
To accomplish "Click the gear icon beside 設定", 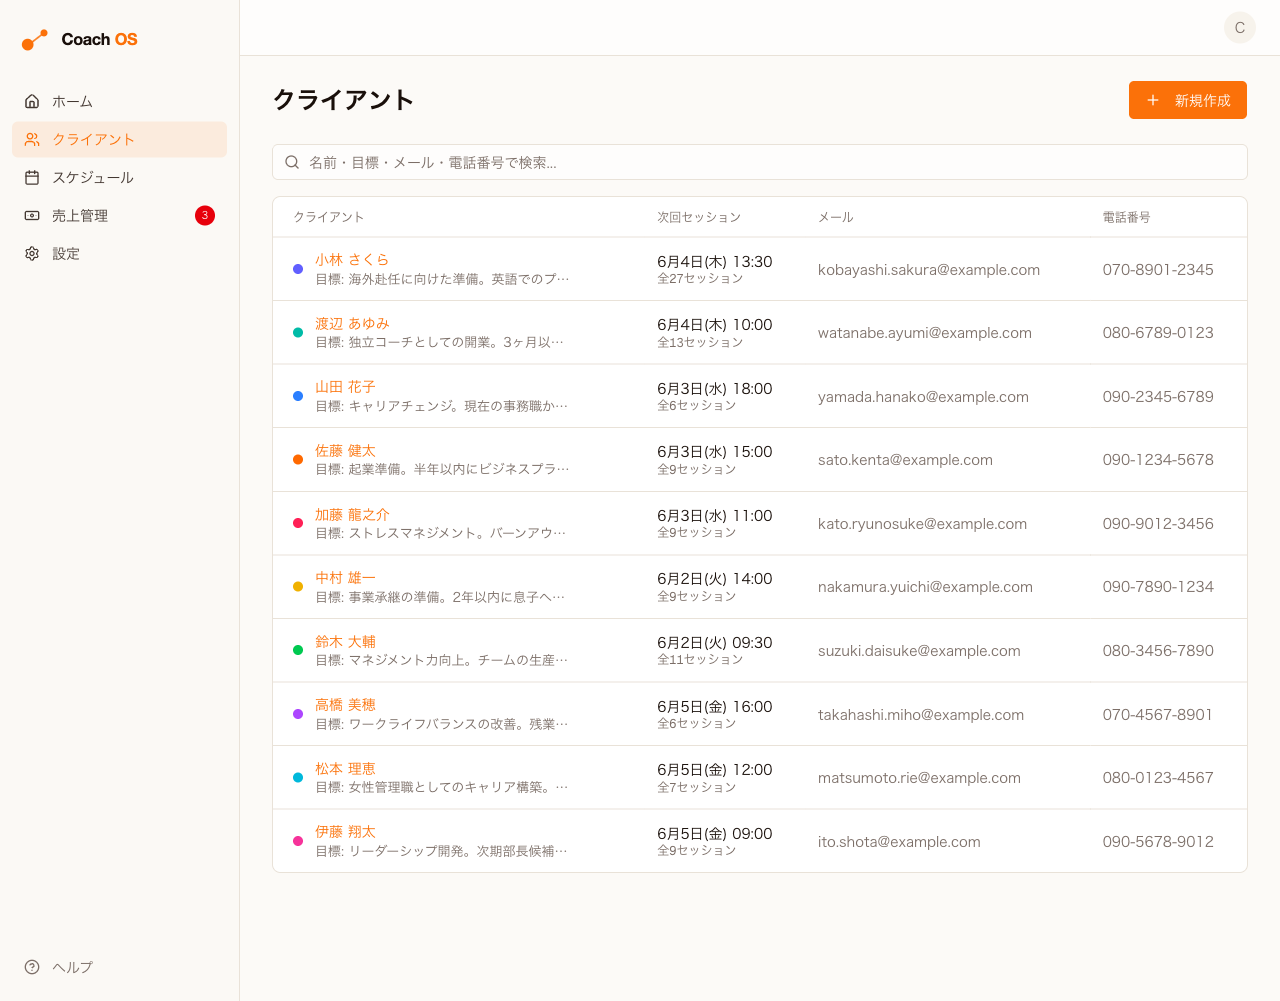I will (x=32, y=253).
